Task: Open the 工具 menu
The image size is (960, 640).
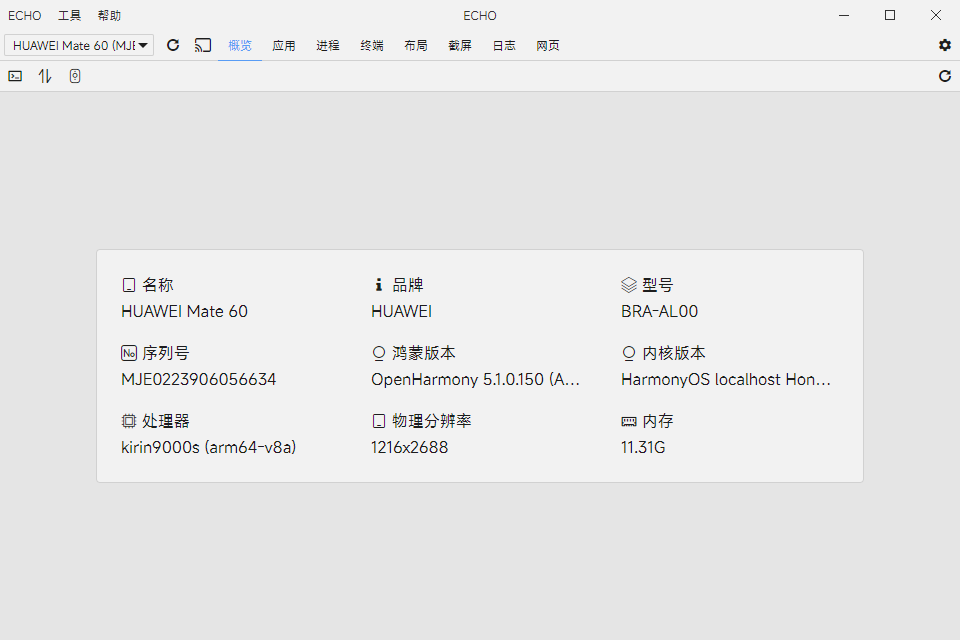Action: [x=68, y=15]
